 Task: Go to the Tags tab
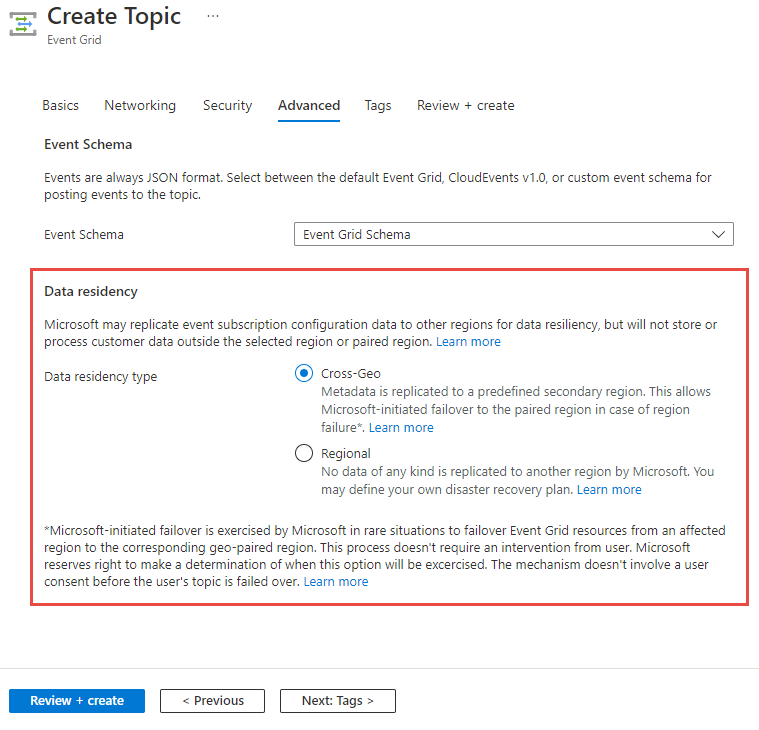click(x=378, y=105)
